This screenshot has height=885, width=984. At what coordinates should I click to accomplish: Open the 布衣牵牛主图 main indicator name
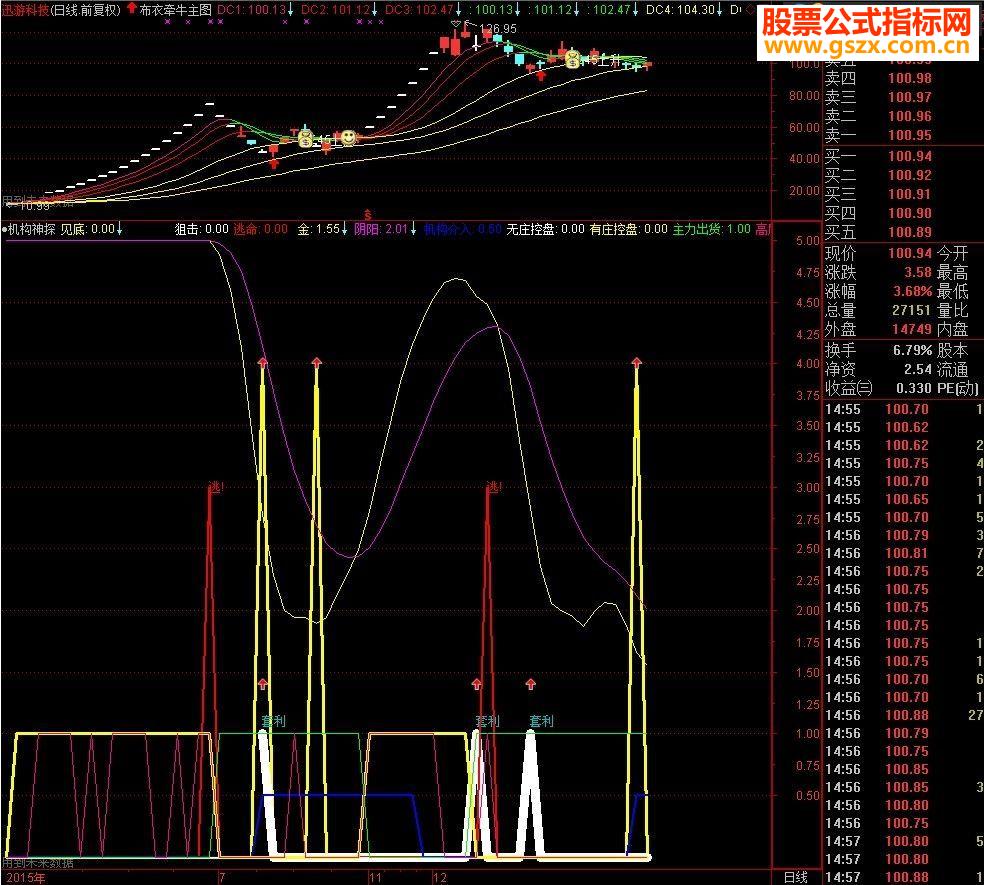pyautogui.click(x=175, y=10)
